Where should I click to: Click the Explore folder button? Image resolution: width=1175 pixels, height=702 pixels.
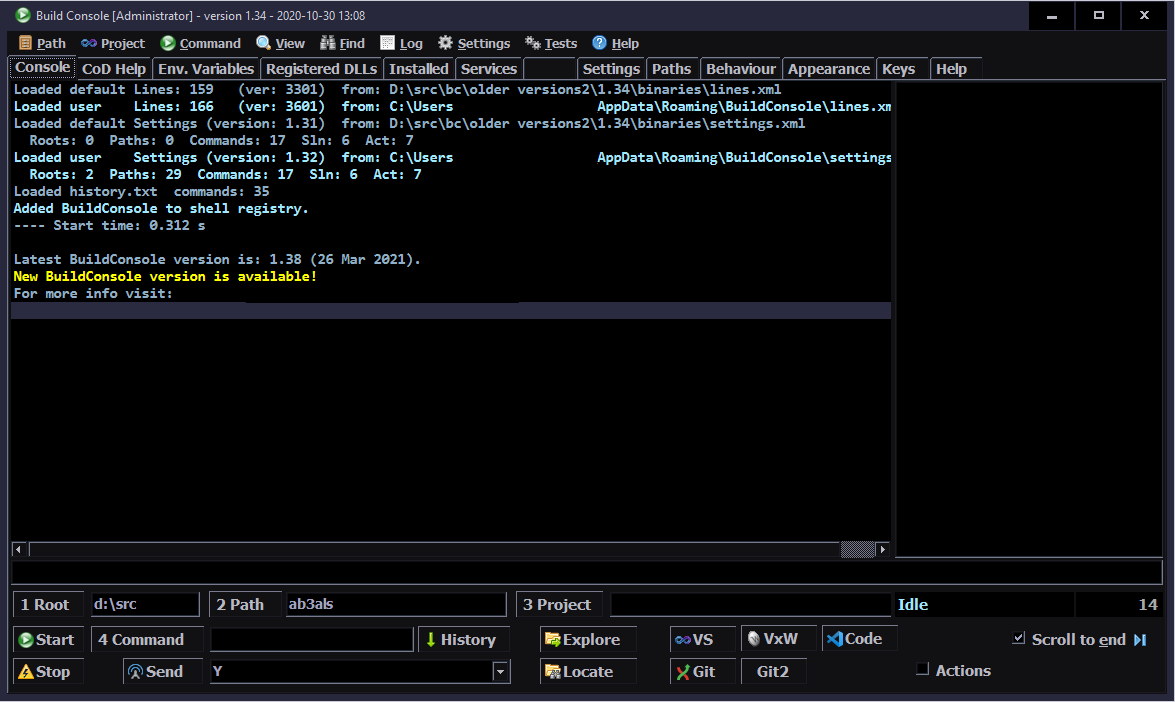point(588,640)
